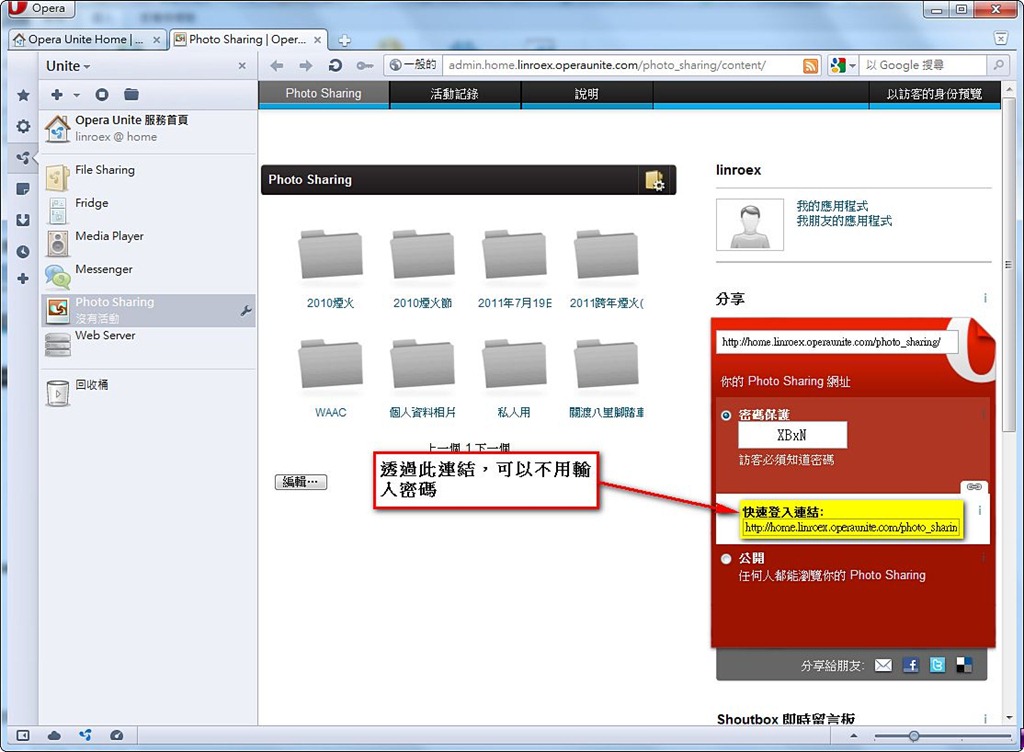Open the 回收桶 trash item
The image size is (1024, 752).
pyautogui.click(x=147, y=392)
